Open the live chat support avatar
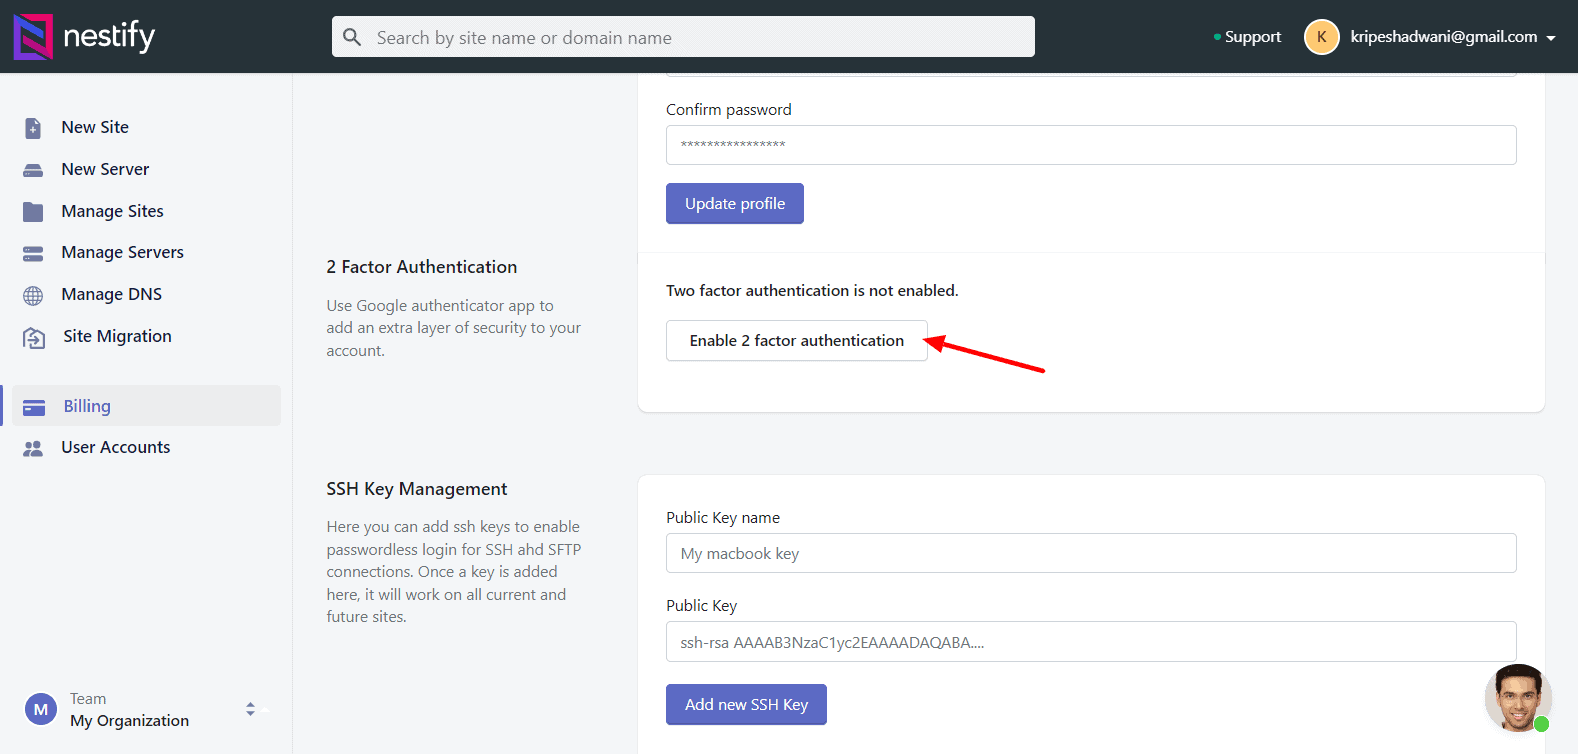 tap(1517, 698)
